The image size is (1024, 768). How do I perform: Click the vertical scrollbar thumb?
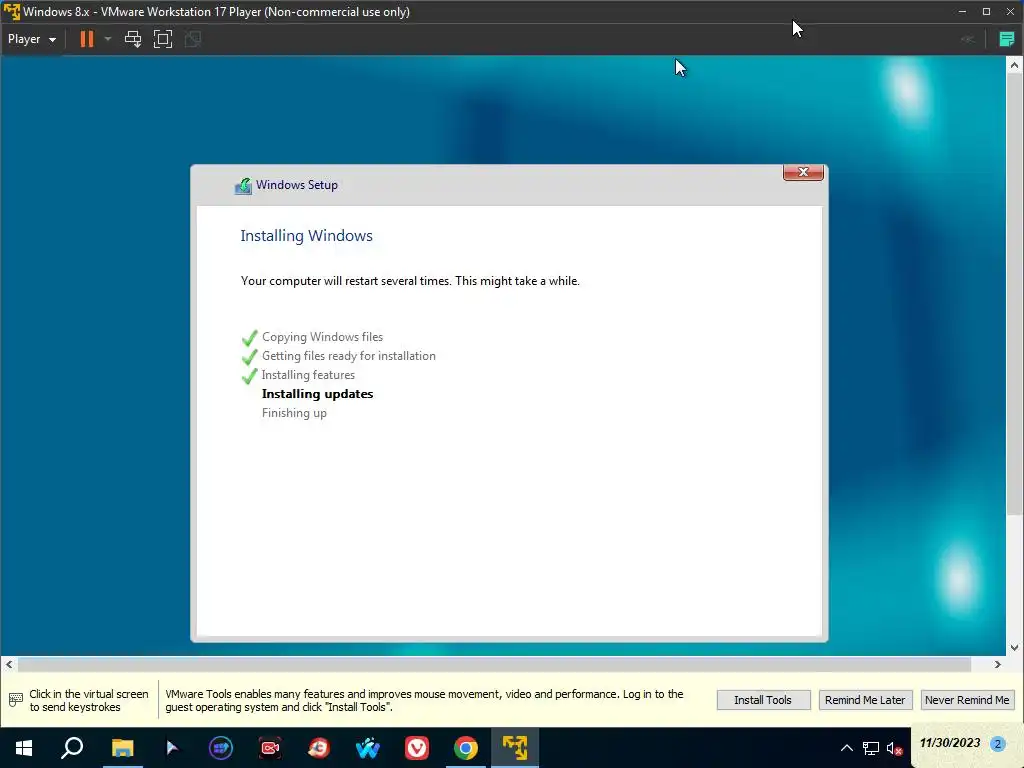[1014, 293]
